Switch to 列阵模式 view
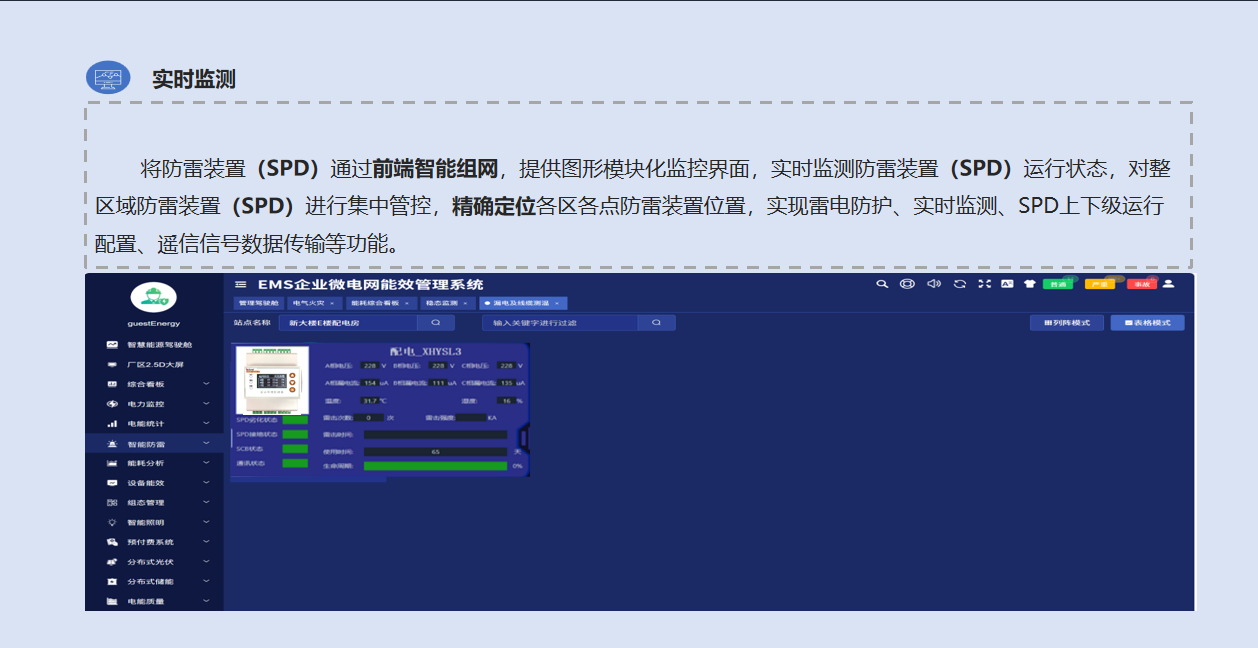This screenshot has height=648, width=1258. click(1067, 323)
